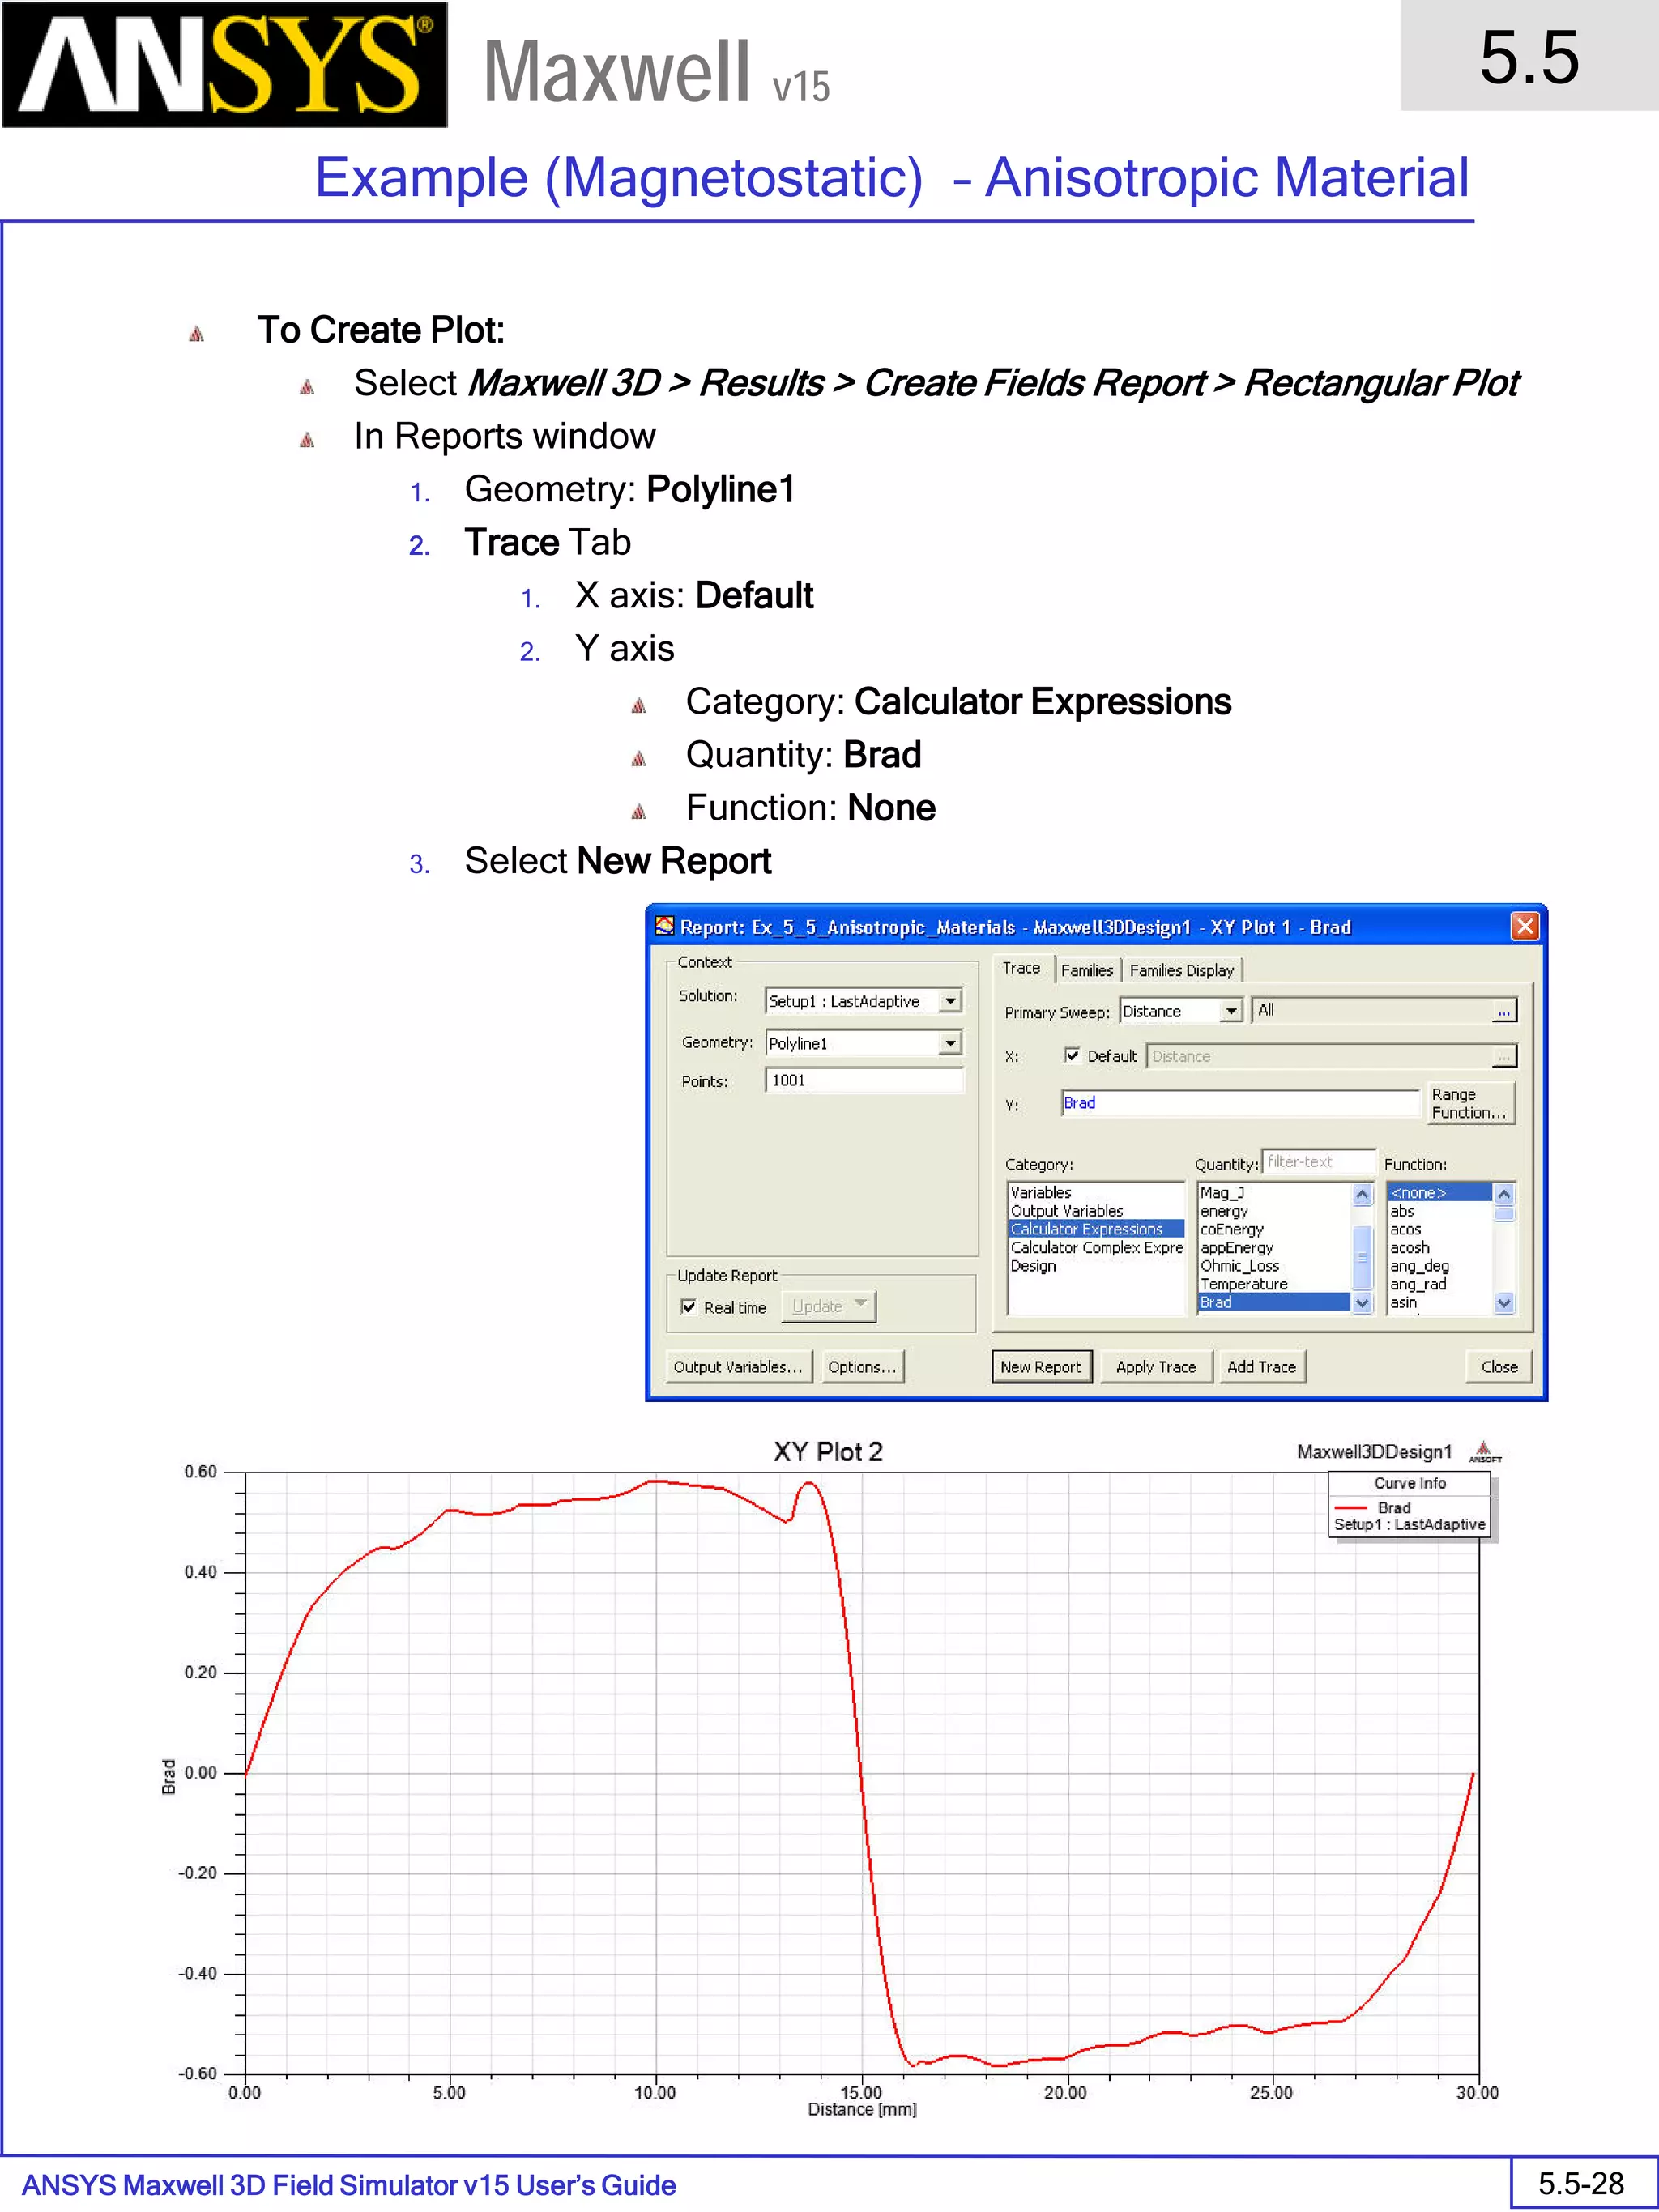
Task: Click the Quantity filter-text input box
Action: pos(1319,1162)
